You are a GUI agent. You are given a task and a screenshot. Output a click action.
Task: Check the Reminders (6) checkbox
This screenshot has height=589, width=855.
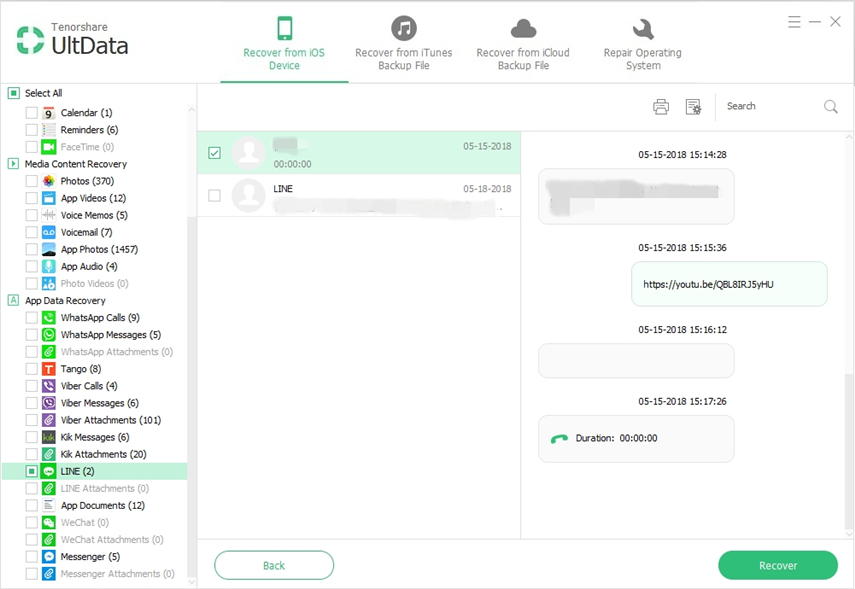32,130
